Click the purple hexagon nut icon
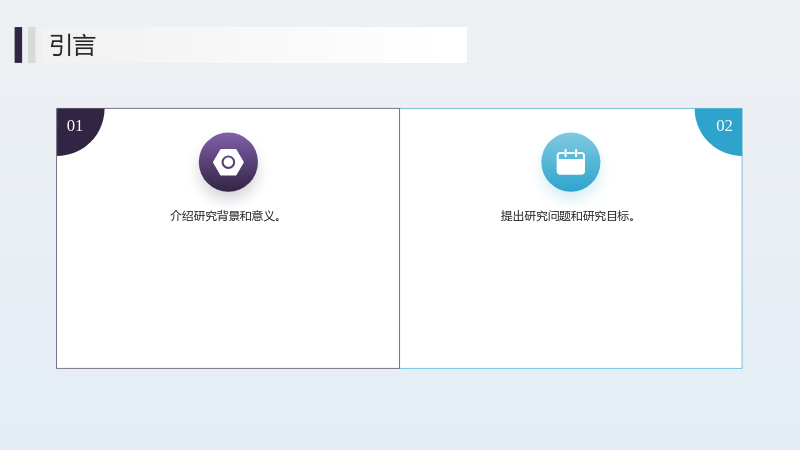 [228, 162]
